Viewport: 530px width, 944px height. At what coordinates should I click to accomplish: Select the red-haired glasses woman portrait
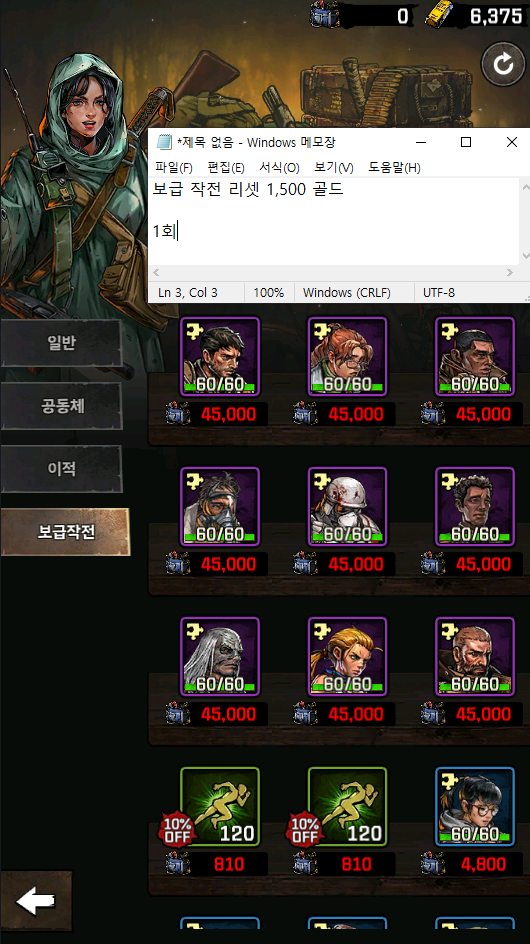348,357
